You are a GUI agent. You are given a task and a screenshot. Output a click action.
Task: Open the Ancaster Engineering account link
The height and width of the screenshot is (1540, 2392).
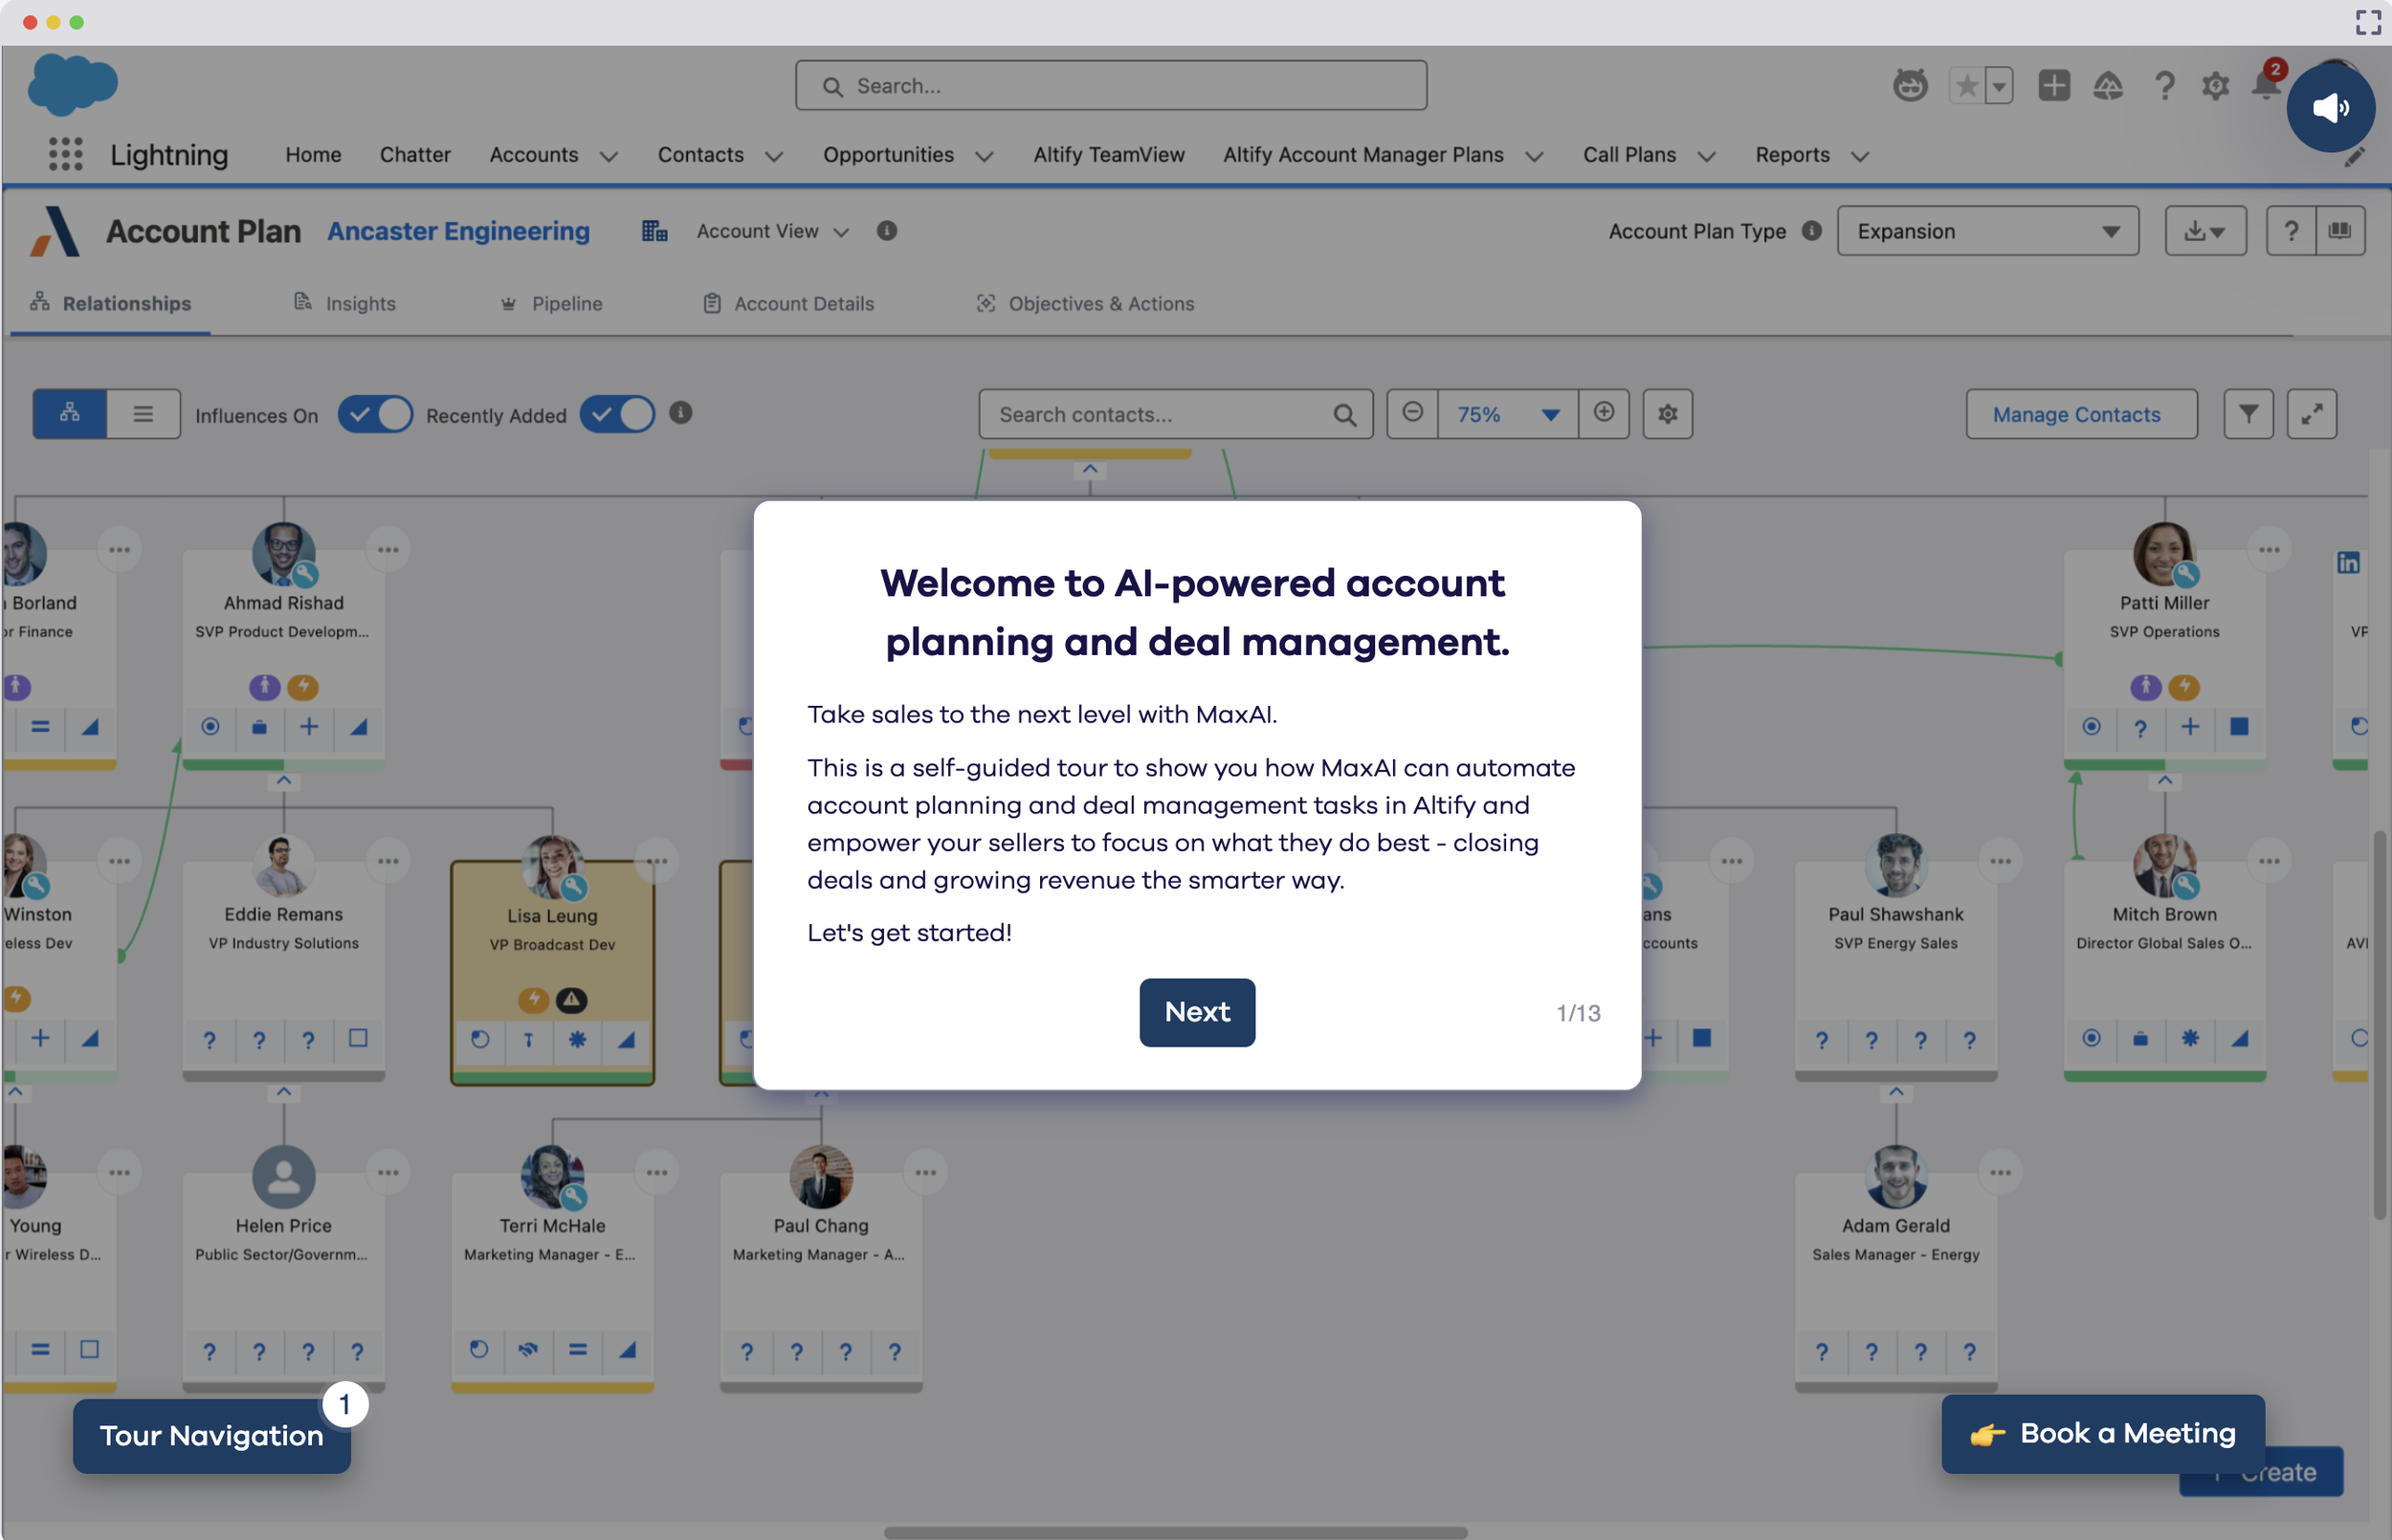[x=458, y=231]
